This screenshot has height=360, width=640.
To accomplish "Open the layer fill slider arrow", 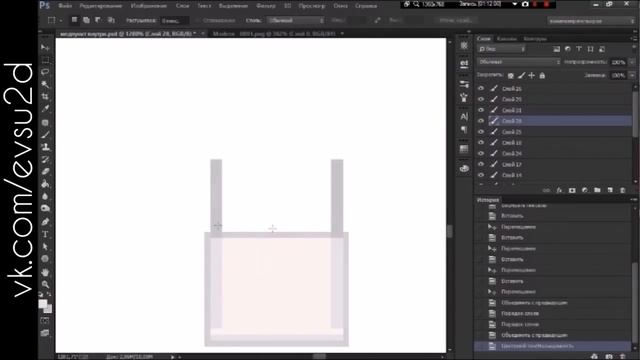I will 632,76.
